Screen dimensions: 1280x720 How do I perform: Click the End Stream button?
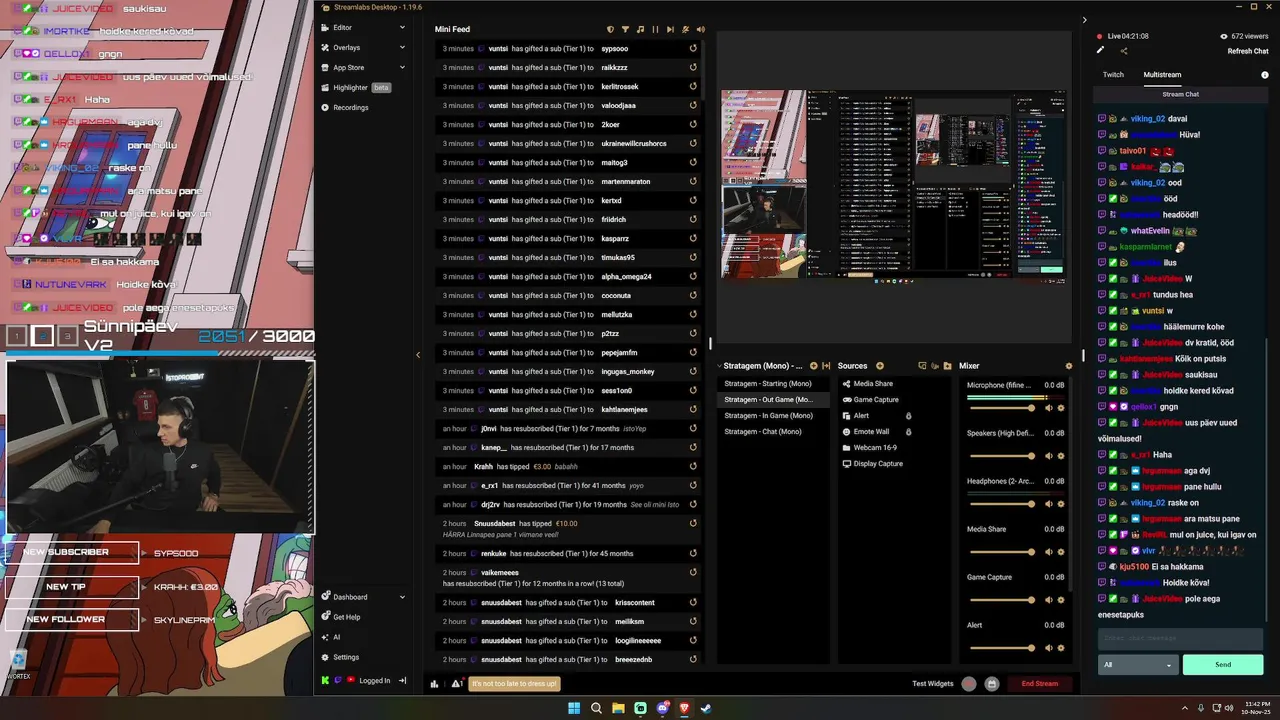1039,684
